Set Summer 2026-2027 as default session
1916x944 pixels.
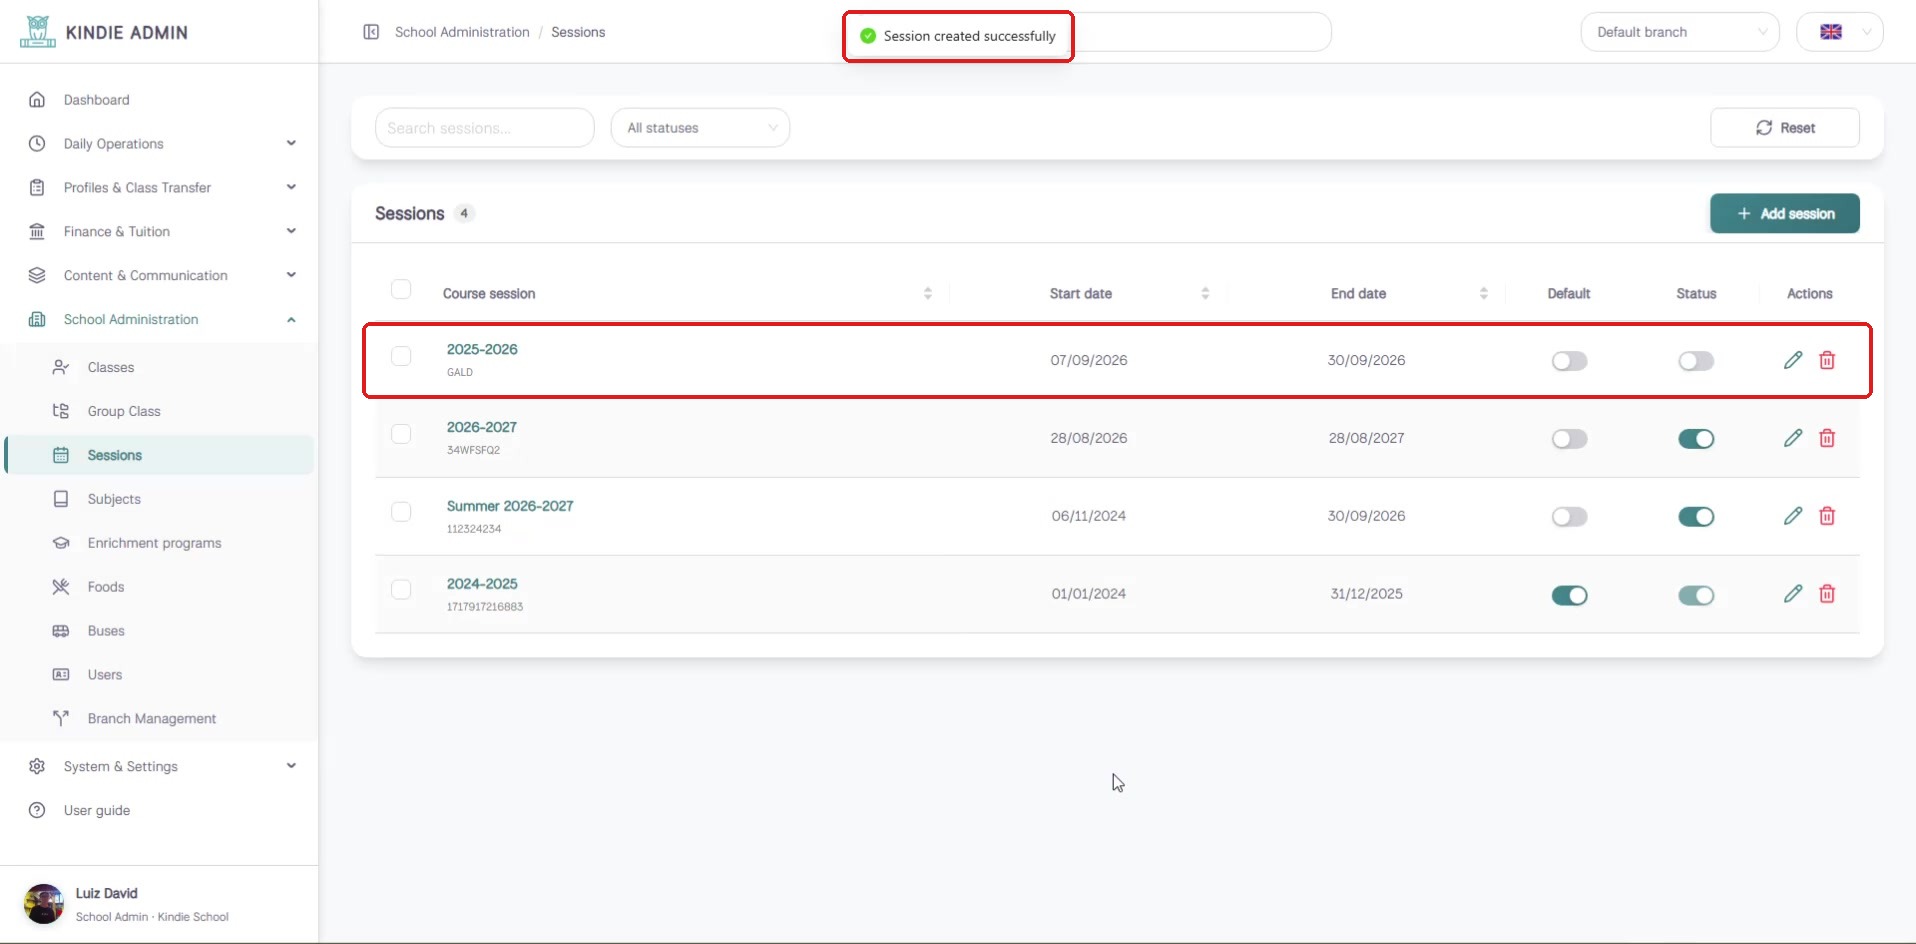(x=1569, y=517)
